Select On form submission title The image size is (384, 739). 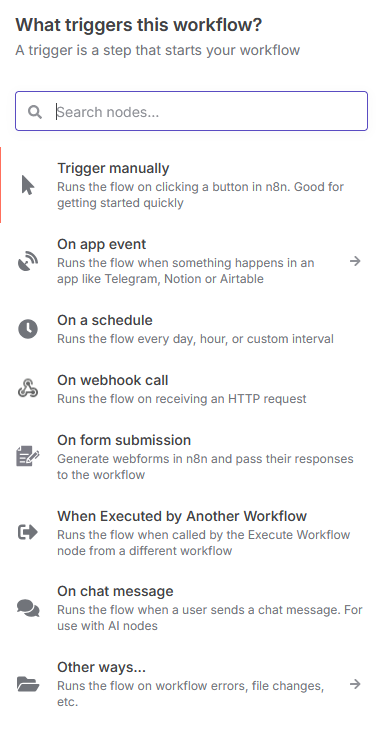tap(124, 440)
